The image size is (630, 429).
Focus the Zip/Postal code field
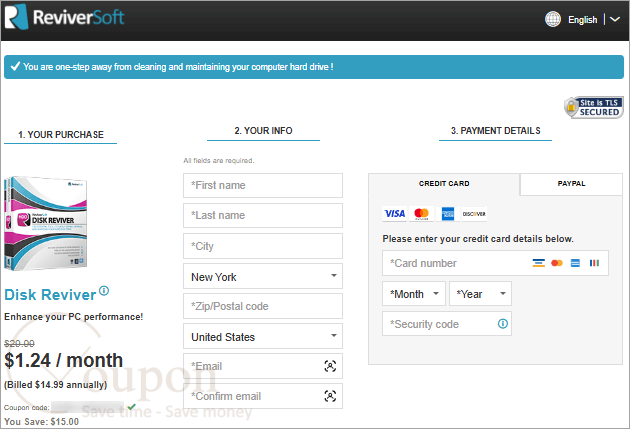[x=263, y=306]
